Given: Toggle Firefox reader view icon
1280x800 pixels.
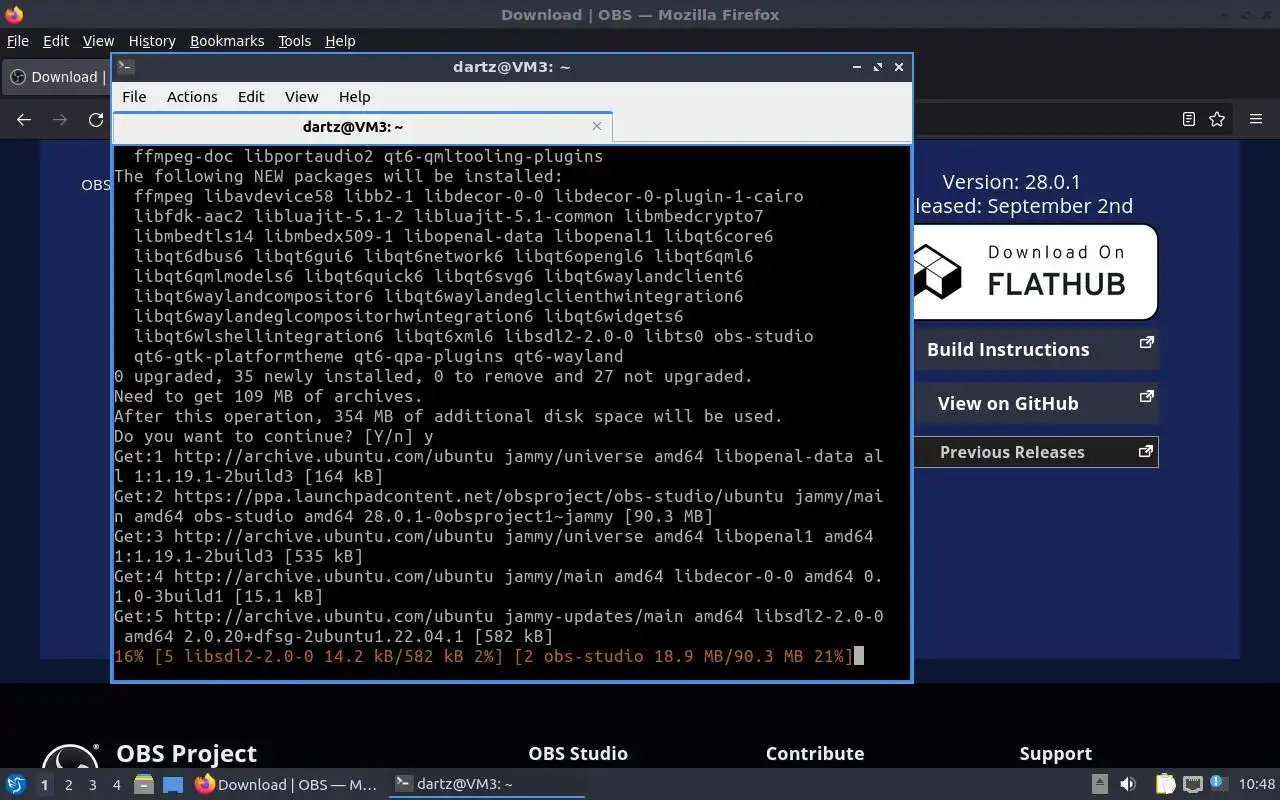Looking at the screenshot, I should click(1189, 119).
